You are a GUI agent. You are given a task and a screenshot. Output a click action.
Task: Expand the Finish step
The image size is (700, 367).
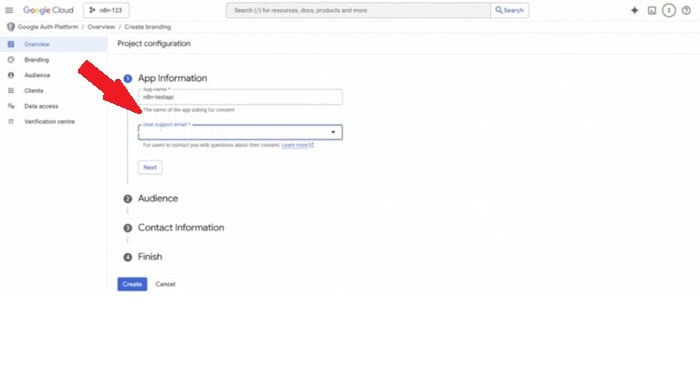click(150, 257)
